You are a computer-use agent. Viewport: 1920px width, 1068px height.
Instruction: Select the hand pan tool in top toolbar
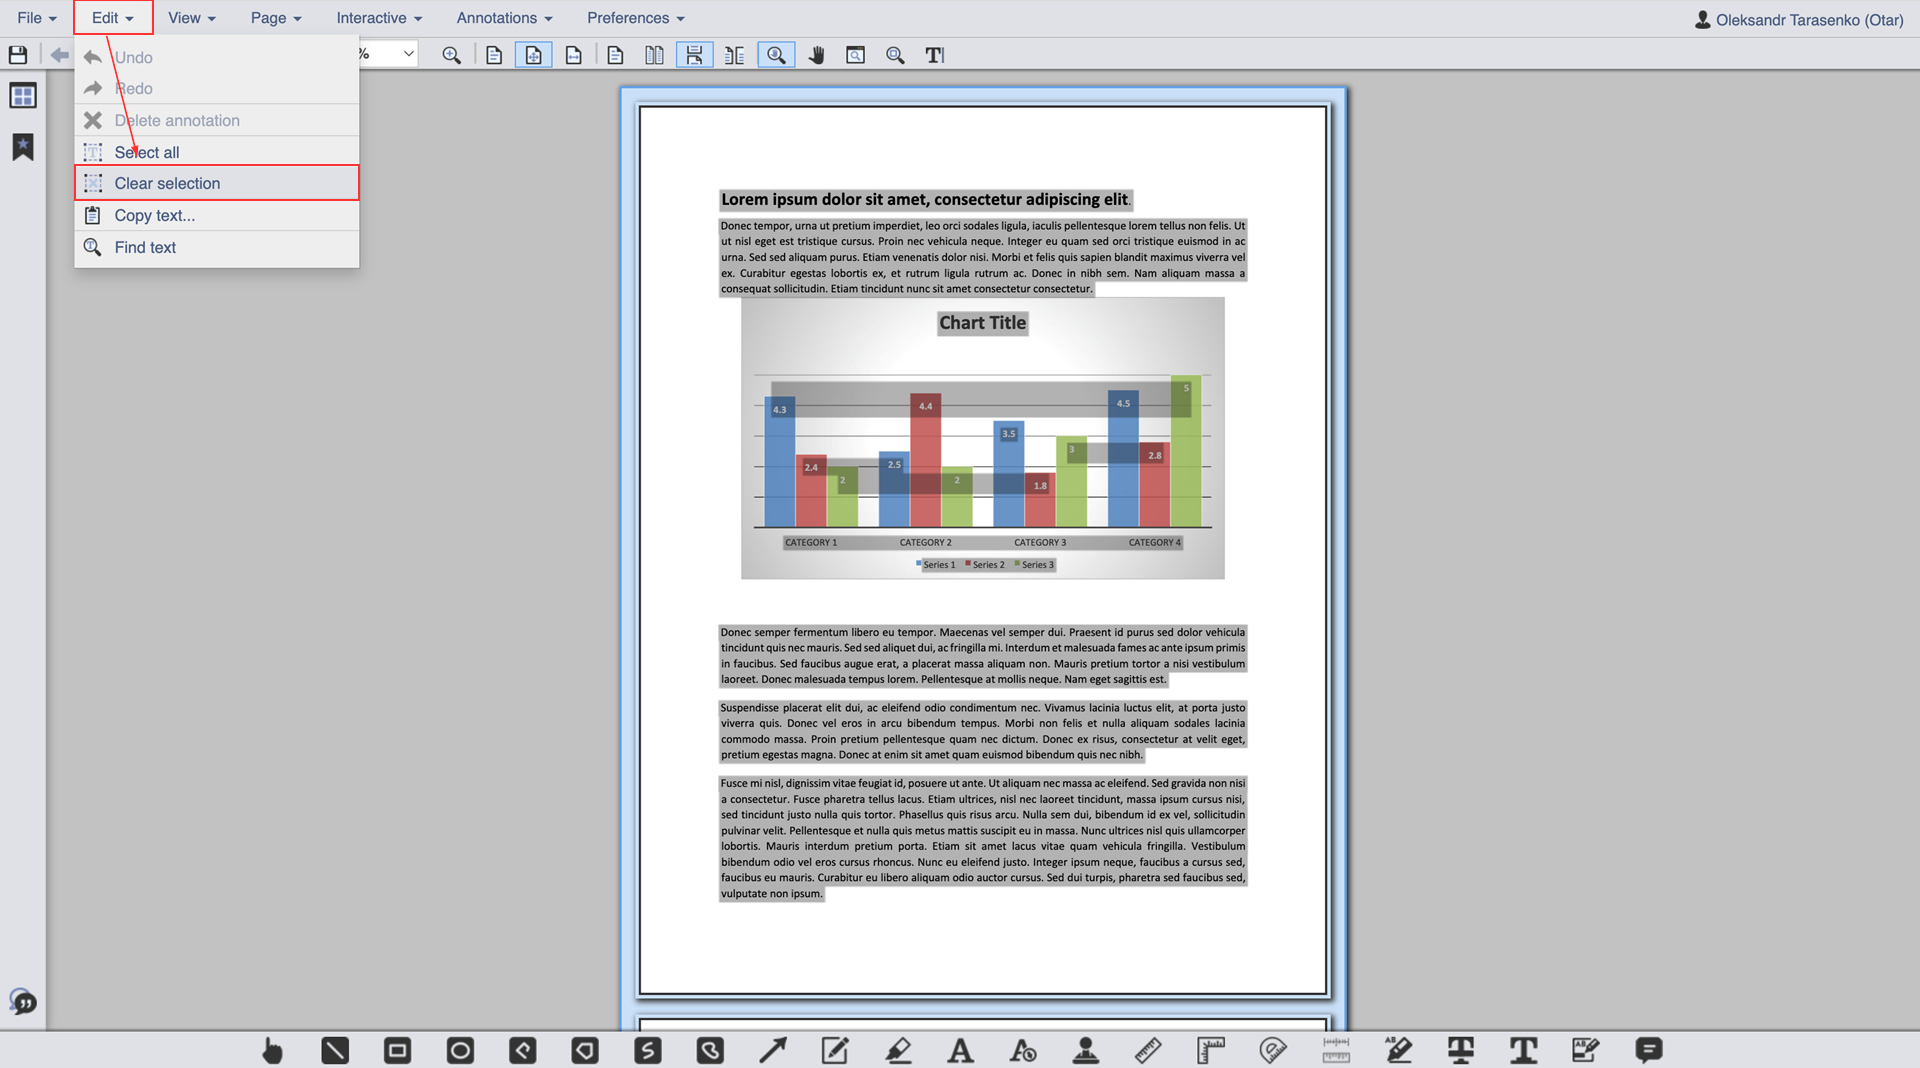point(816,55)
